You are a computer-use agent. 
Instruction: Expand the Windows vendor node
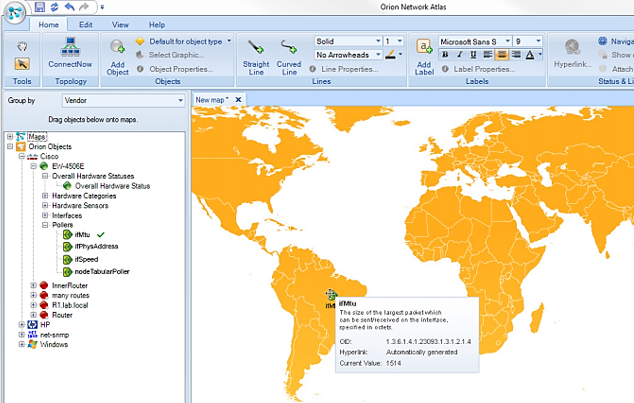coord(22,344)
